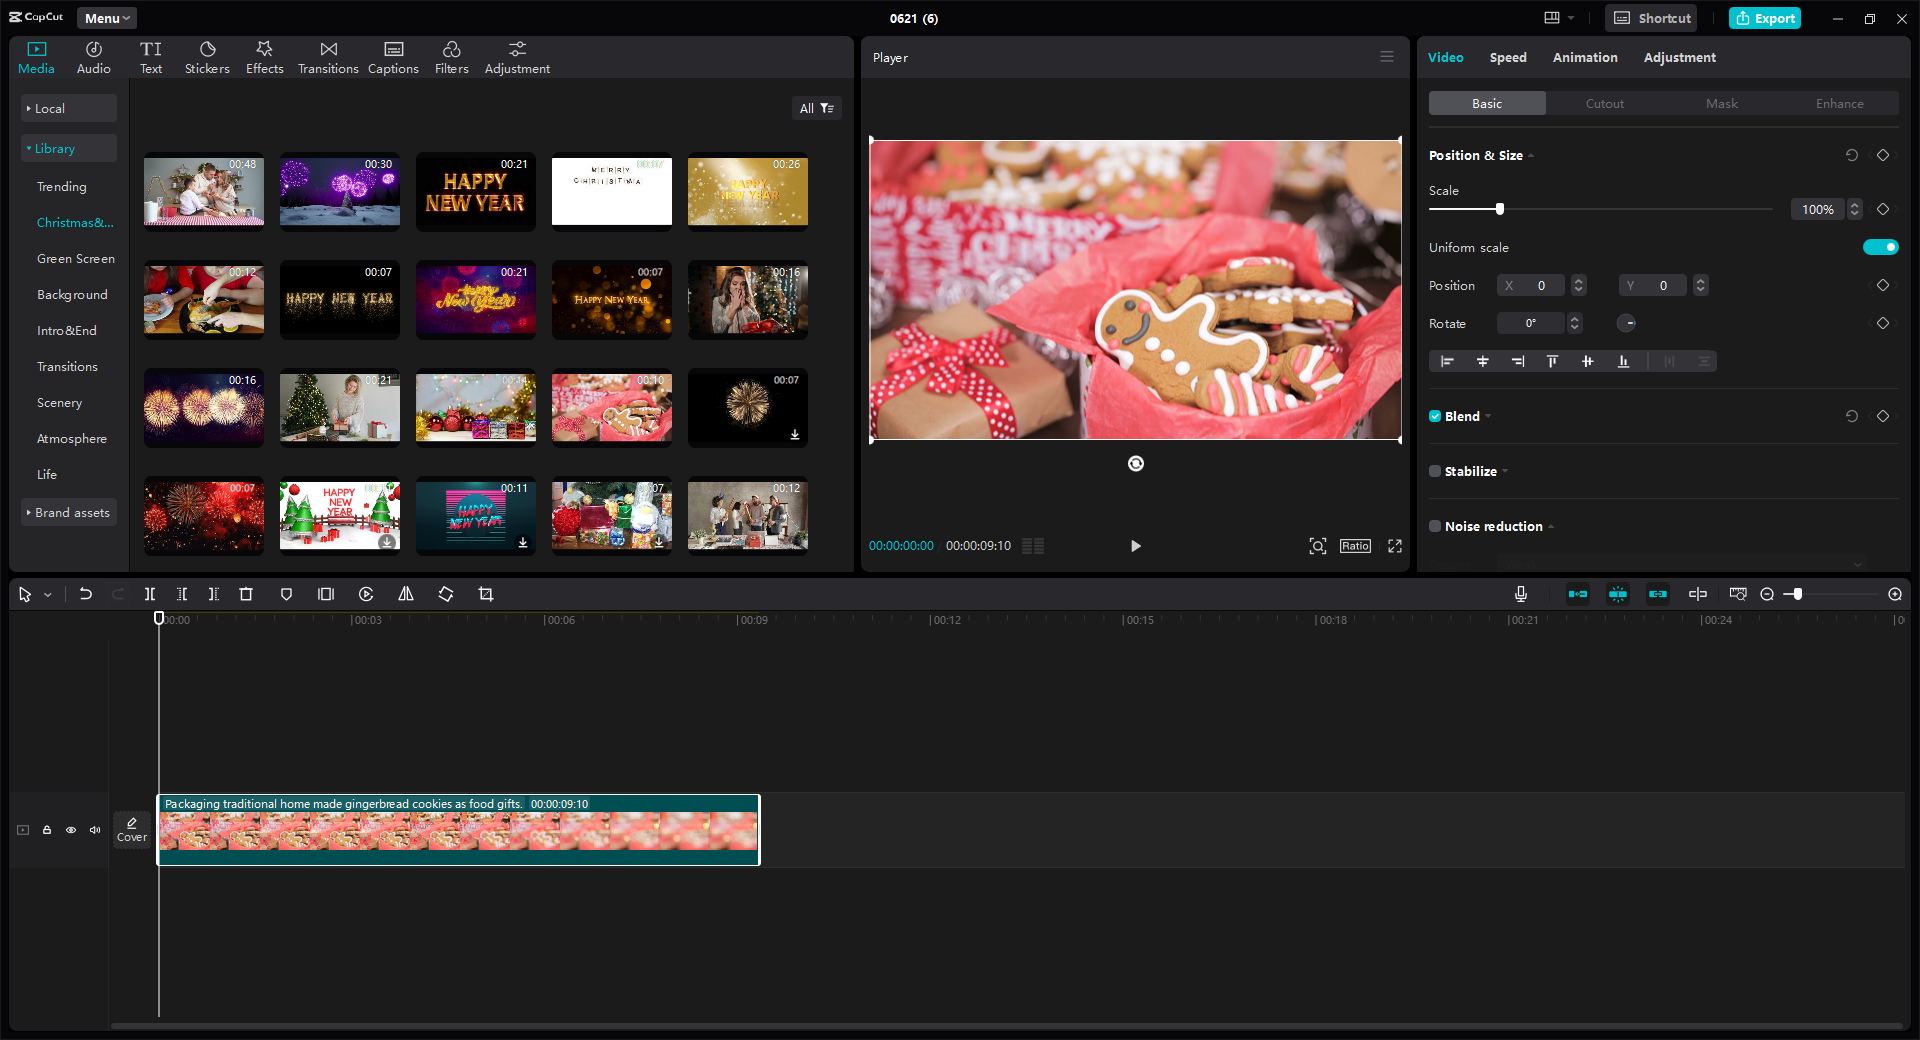Screen dimensions: 1920x1040
Task: Click the Scale slider handle
Action: tap(1499, 209)
